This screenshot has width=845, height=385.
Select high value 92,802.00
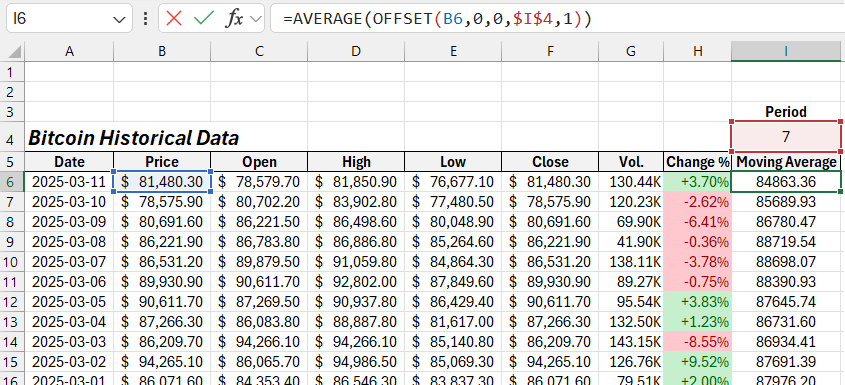[x=356, y=282]
